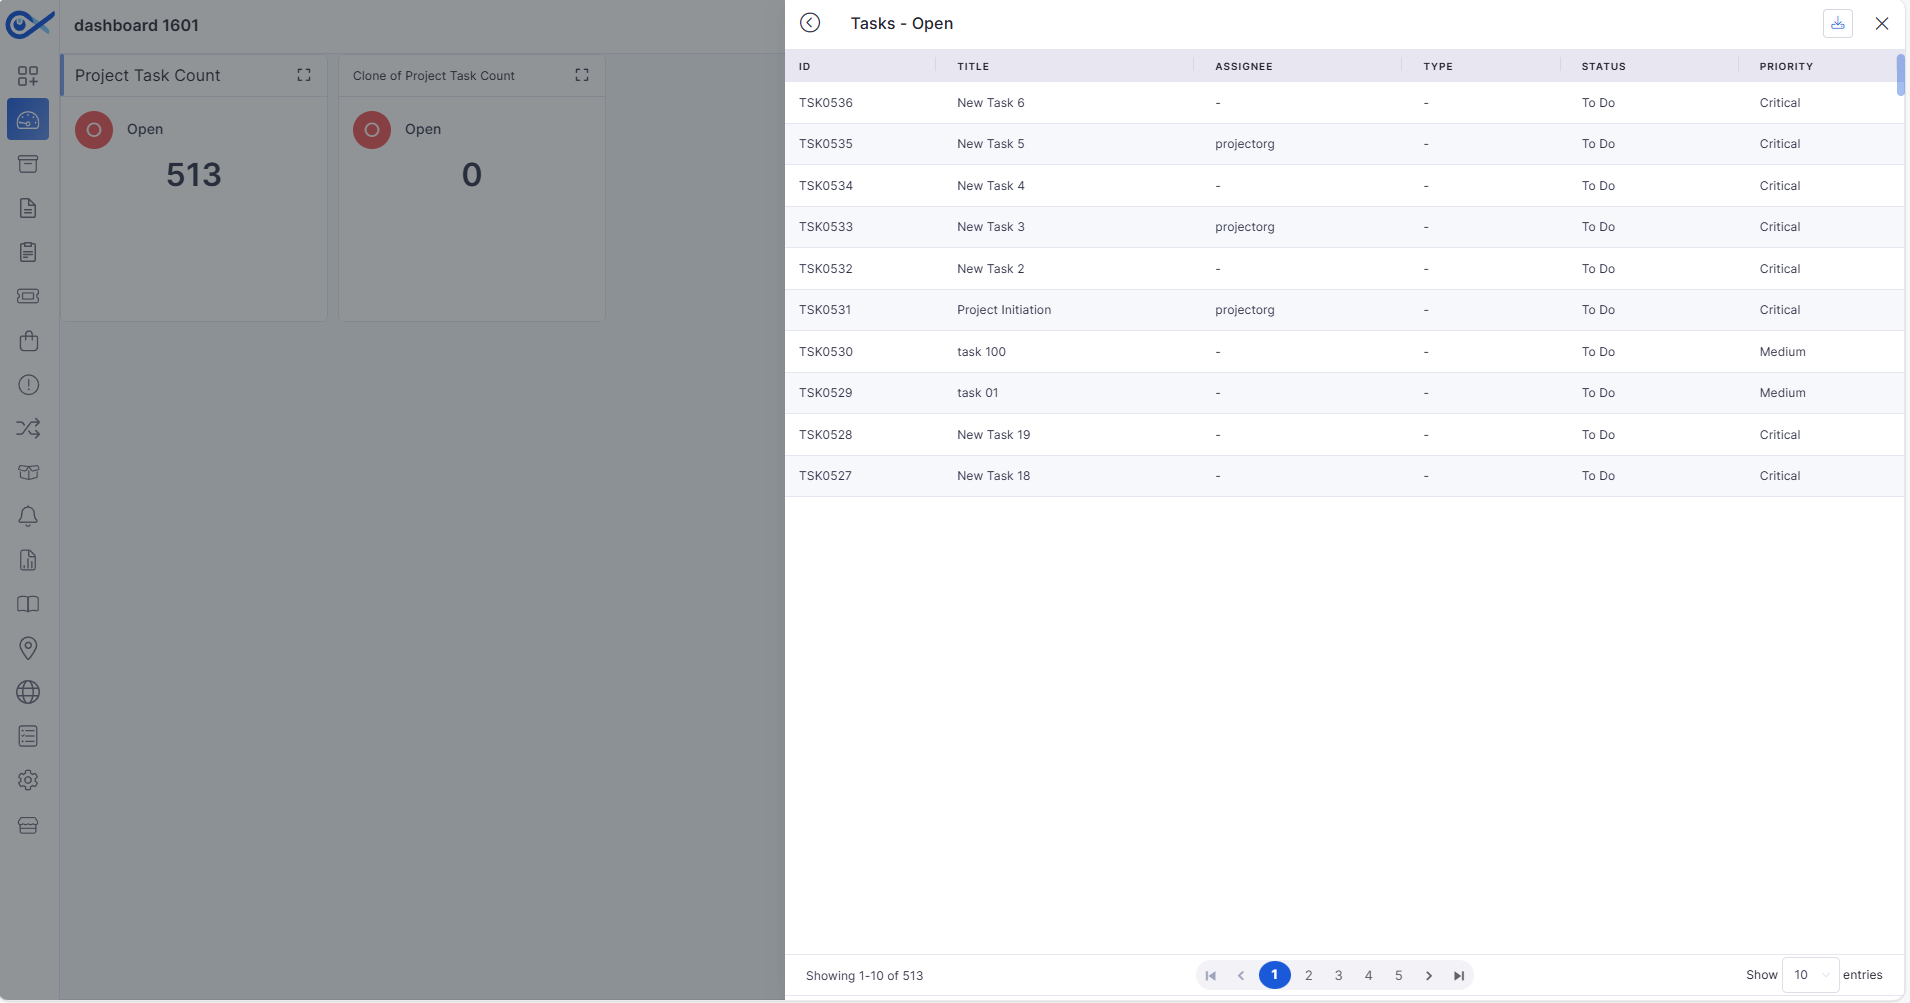Sort by the PRIORITY column header
1910x1003 pixels.
(1786, 66)
